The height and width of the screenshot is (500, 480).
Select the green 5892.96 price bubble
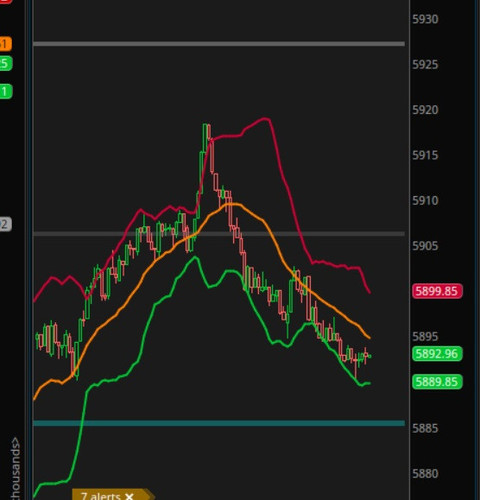click(x=437, y=353)
